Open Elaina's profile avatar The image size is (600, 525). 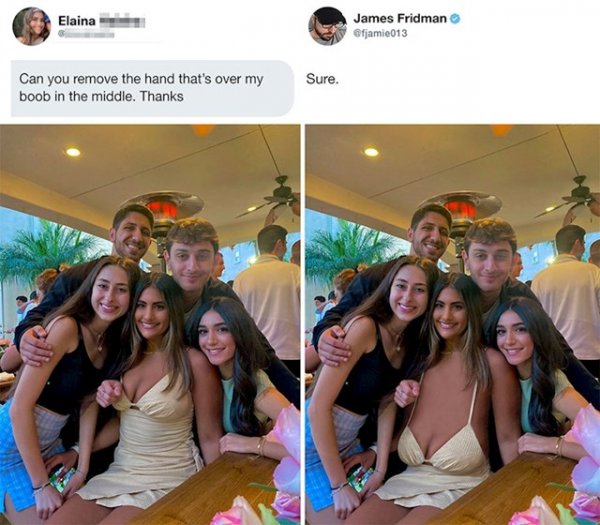[31, 26]
